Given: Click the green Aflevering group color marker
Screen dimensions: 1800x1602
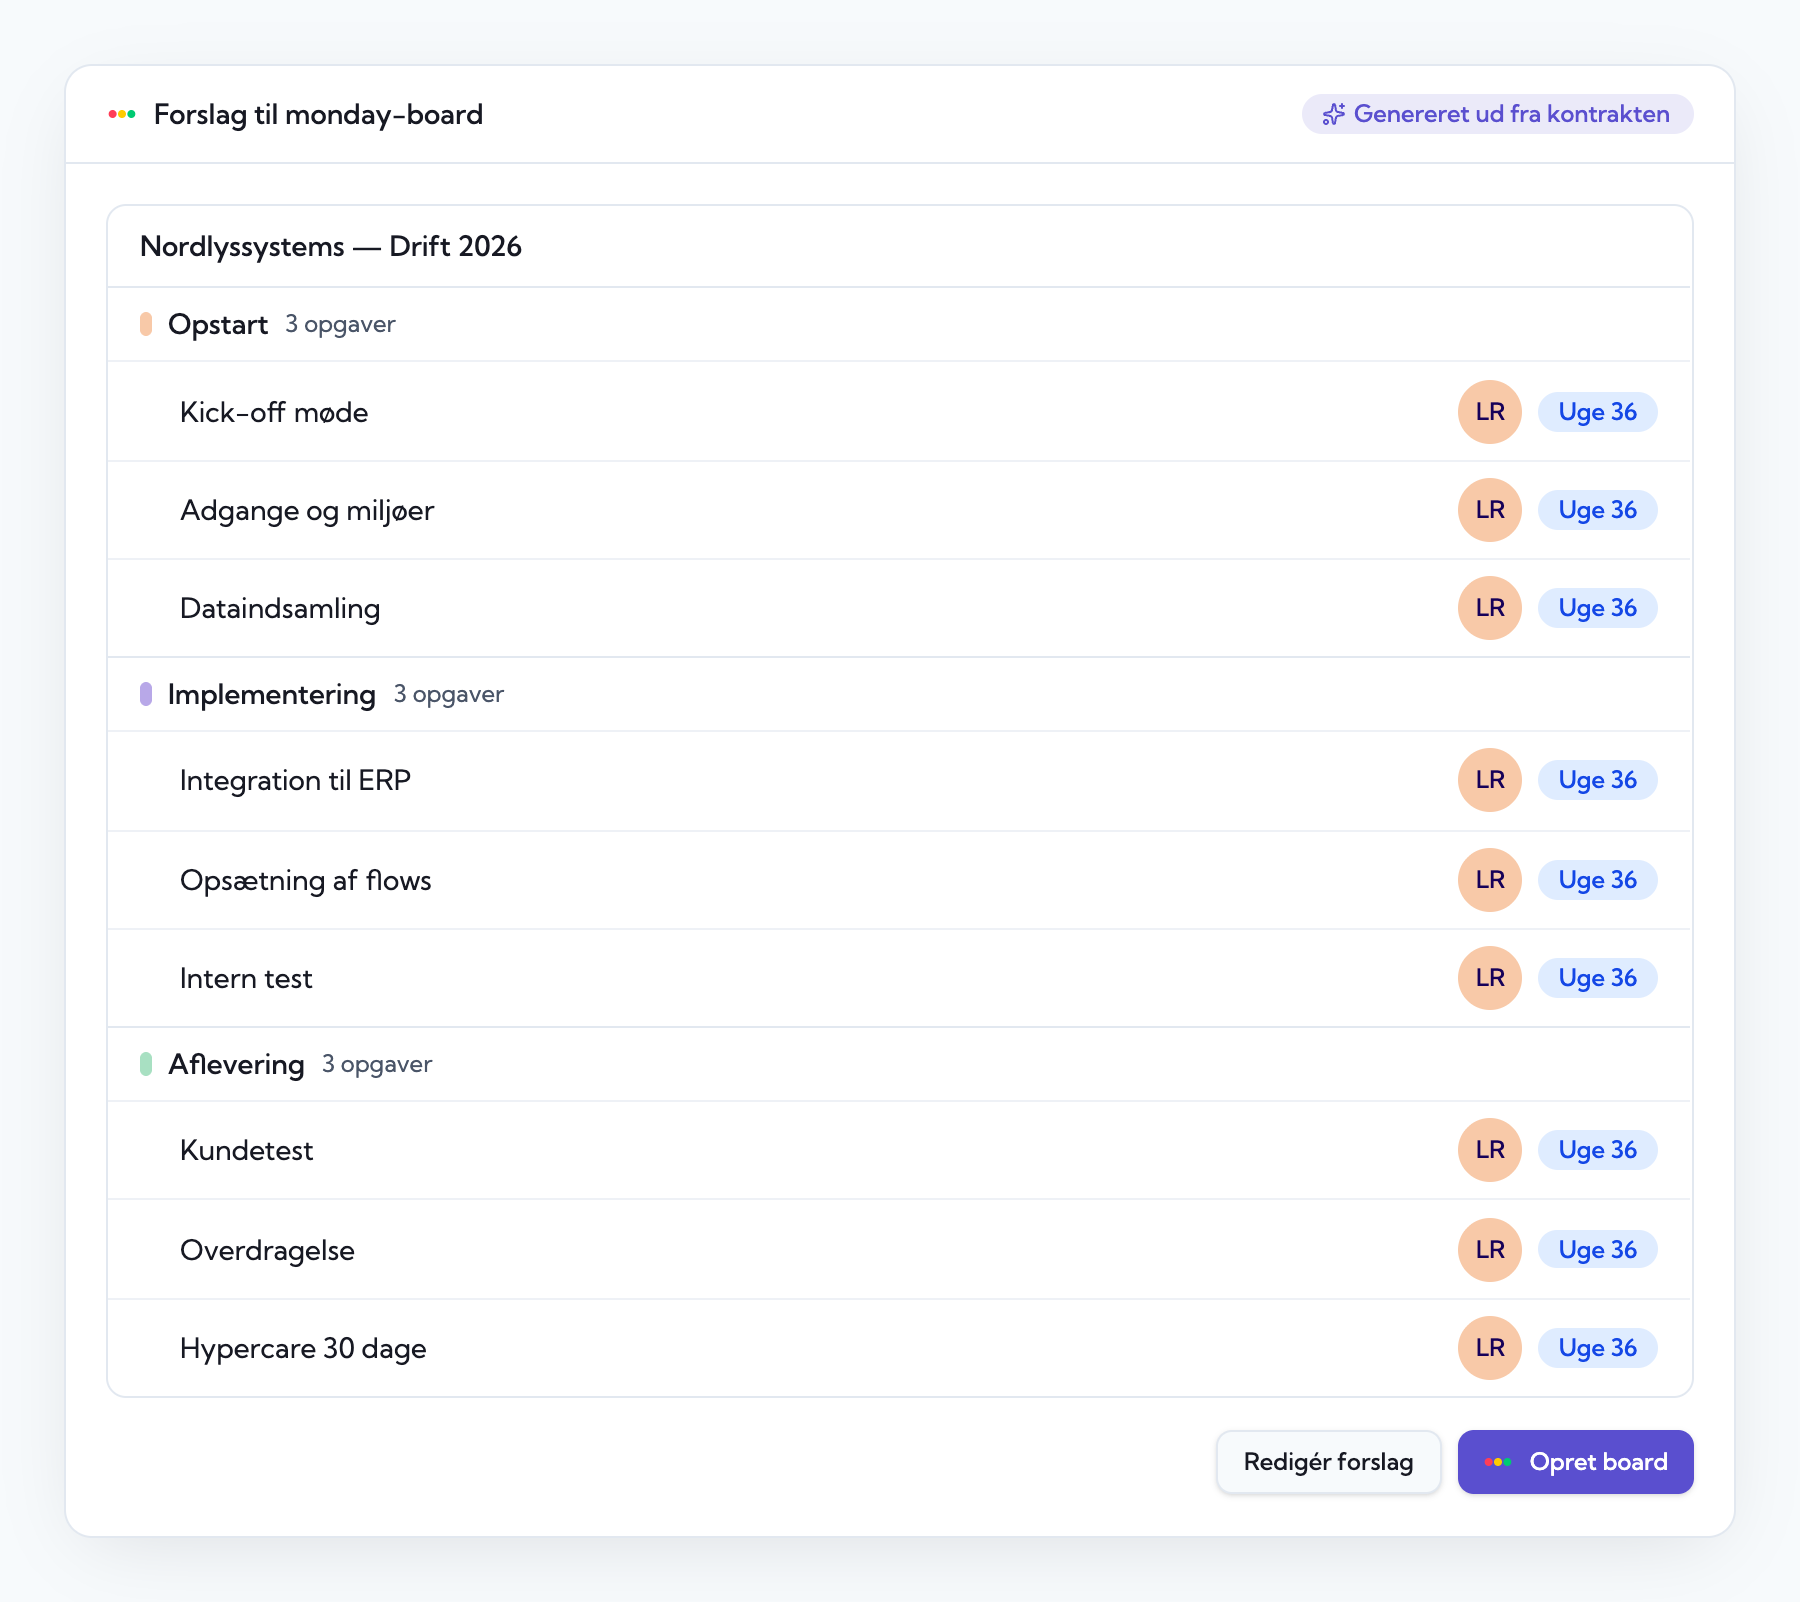Looking at the screenshot, I should tap(146, 1064).
